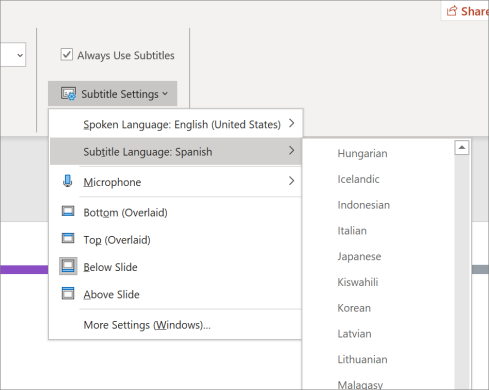489x390 pixels.
Task: Expand the Spoken Language submenu chevron
Action: point(292,123)
